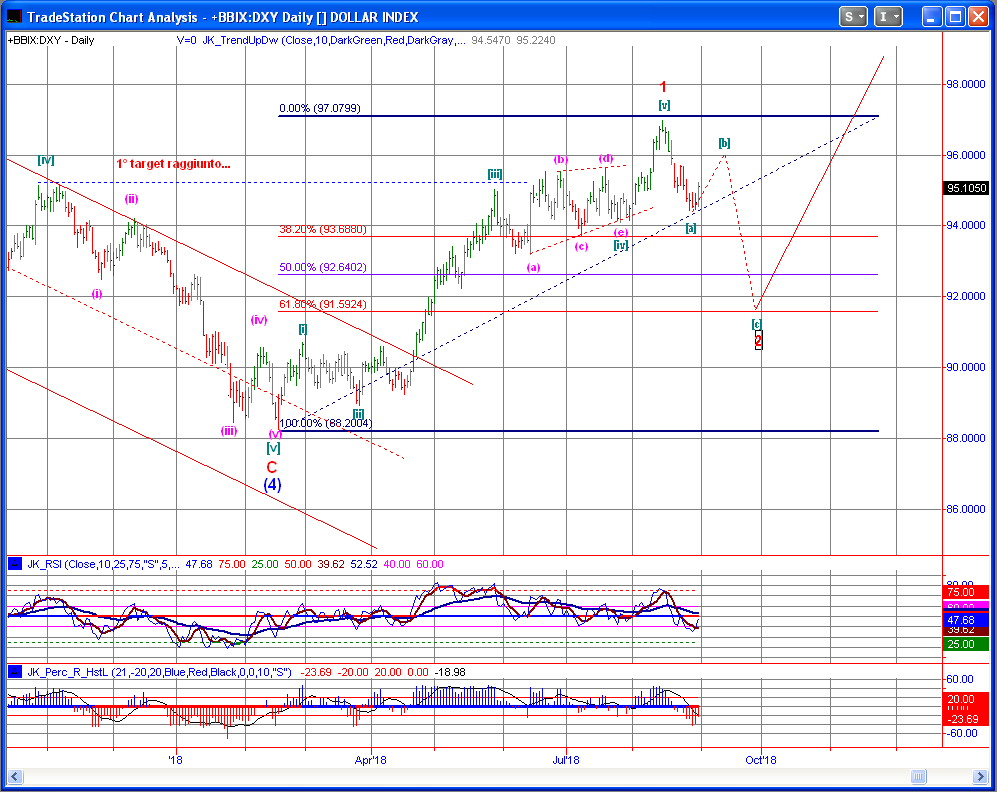Select the '+BBIX:DXY - Daily' symbol label

51,40
